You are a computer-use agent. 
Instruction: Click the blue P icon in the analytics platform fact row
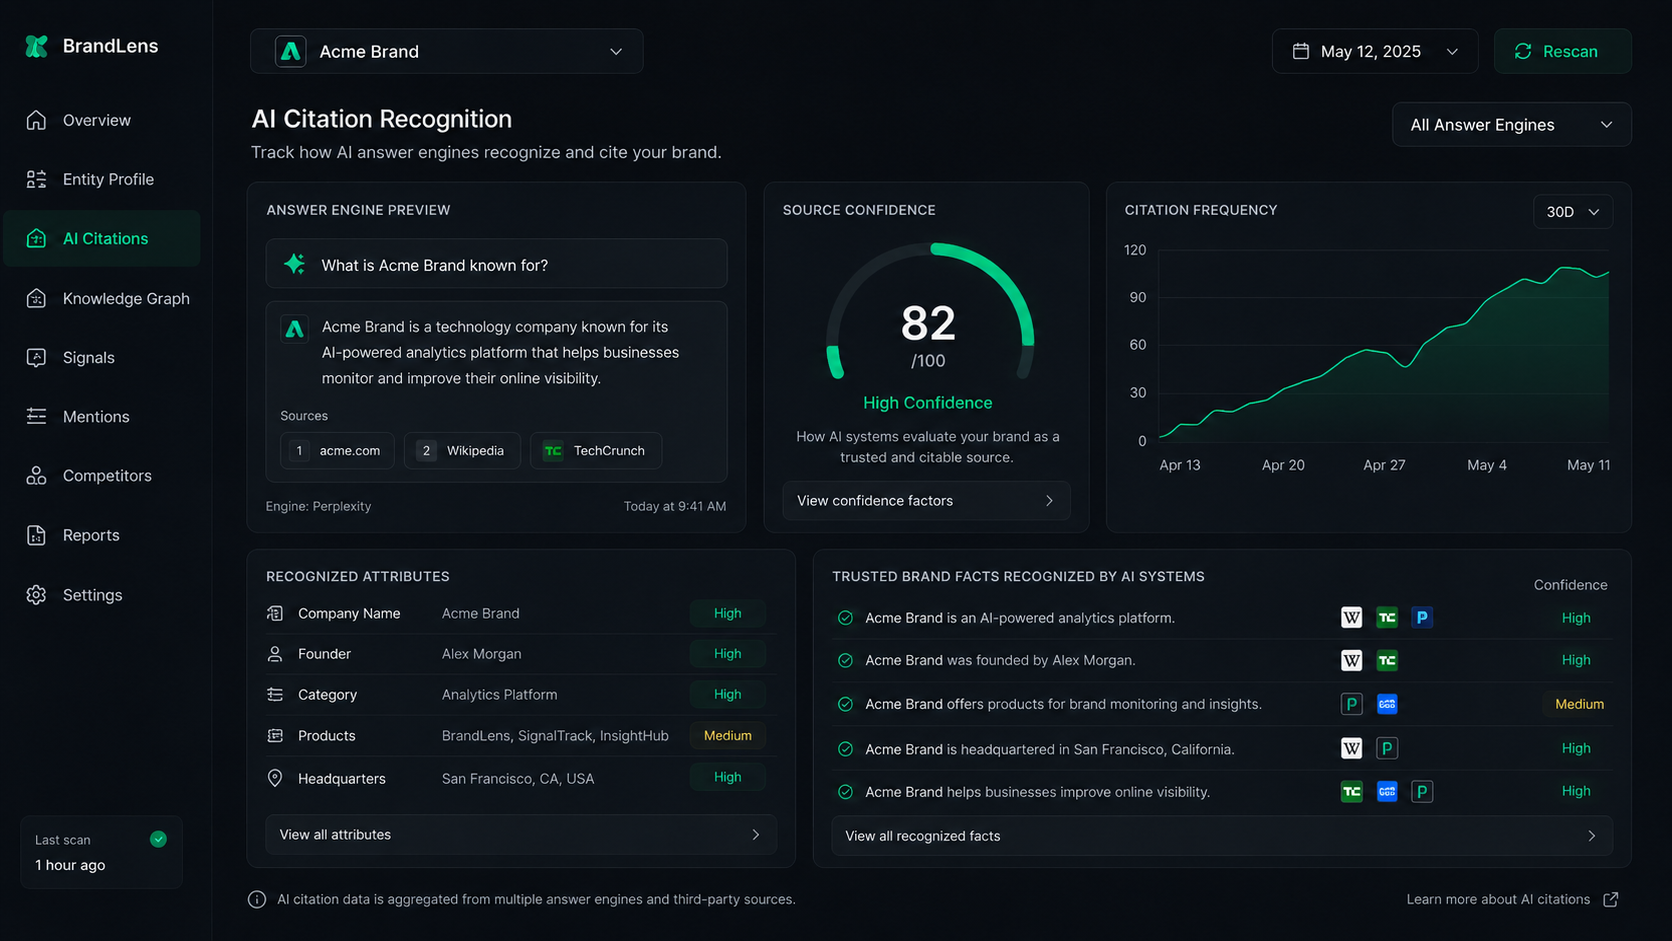1422,617
